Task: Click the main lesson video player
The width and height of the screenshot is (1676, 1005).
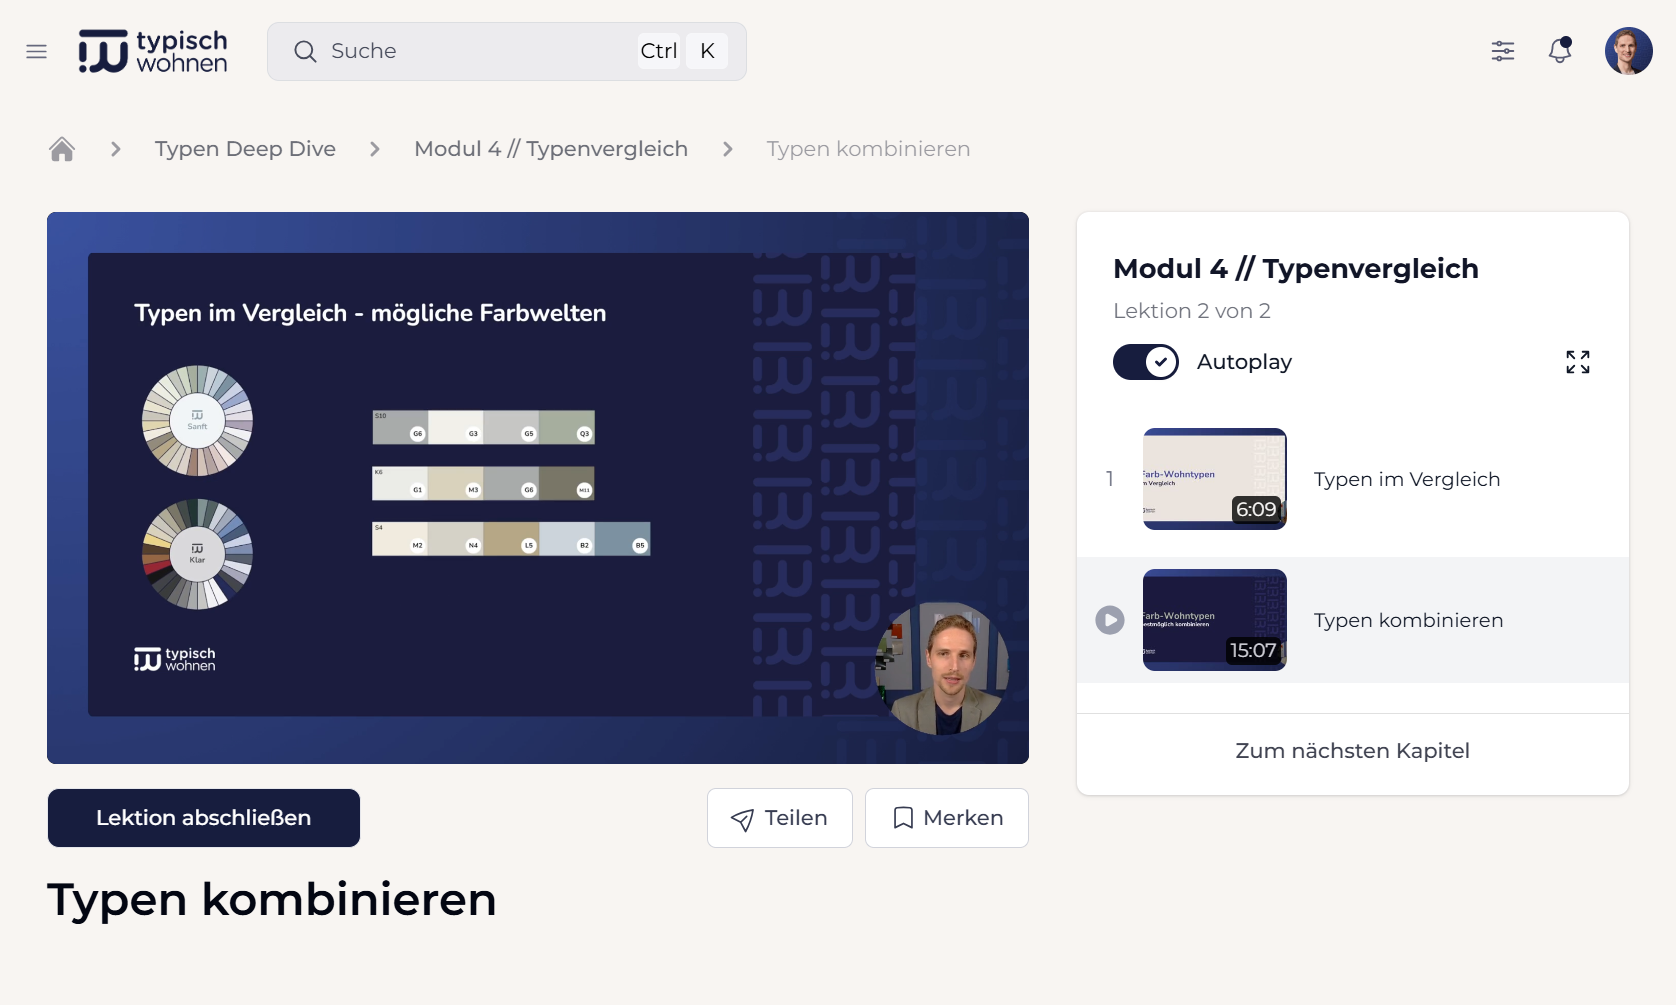Action: (538, 488)
